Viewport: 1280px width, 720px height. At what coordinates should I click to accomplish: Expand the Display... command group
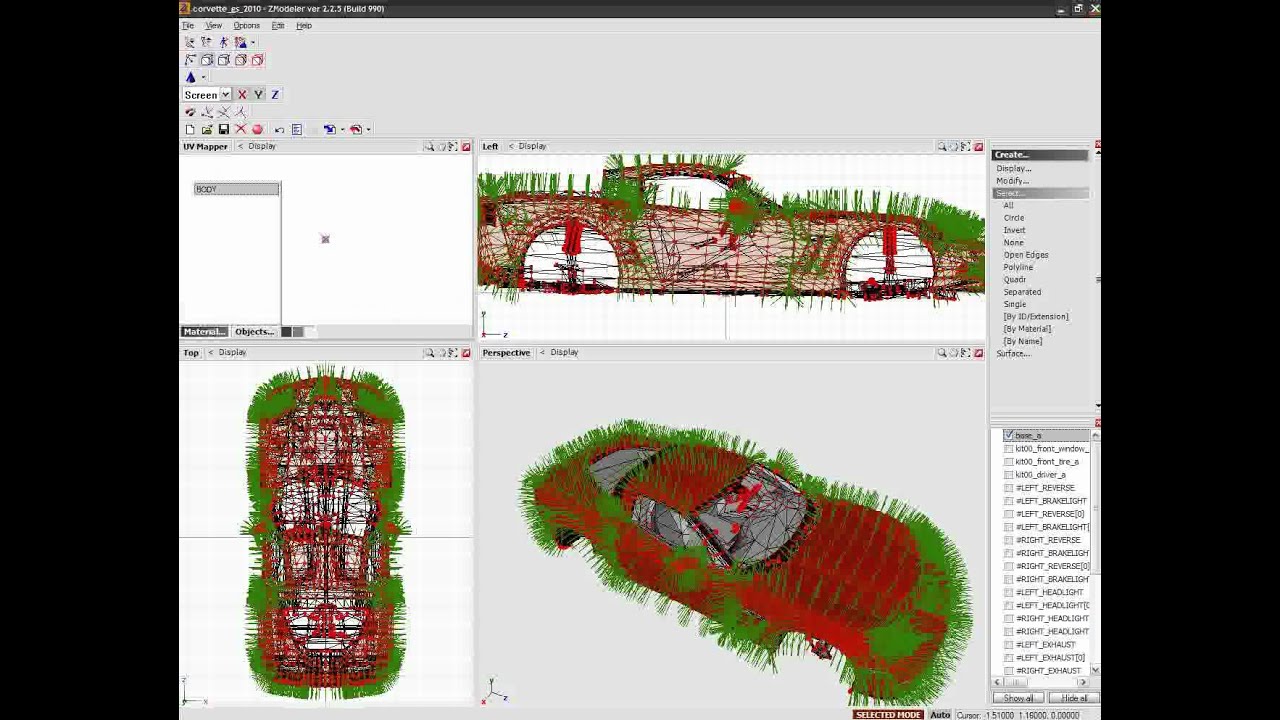click(1013, 169)
